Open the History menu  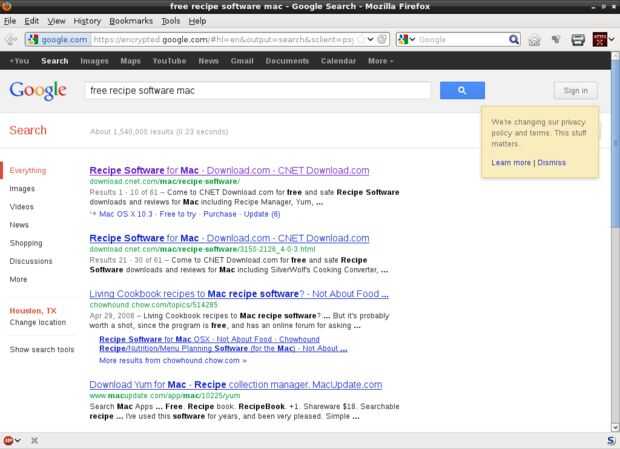pos(87,21)
